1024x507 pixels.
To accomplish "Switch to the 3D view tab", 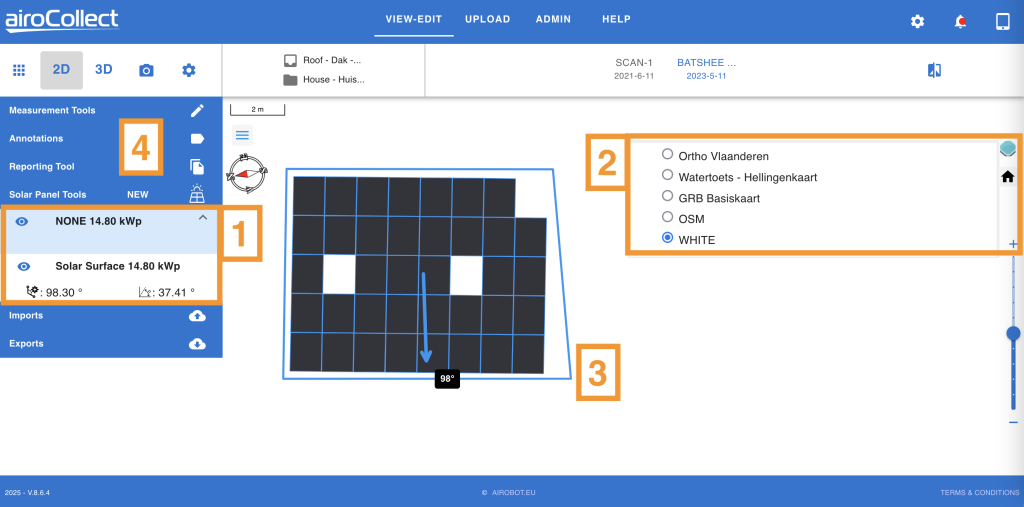I will tap(104, 70).
